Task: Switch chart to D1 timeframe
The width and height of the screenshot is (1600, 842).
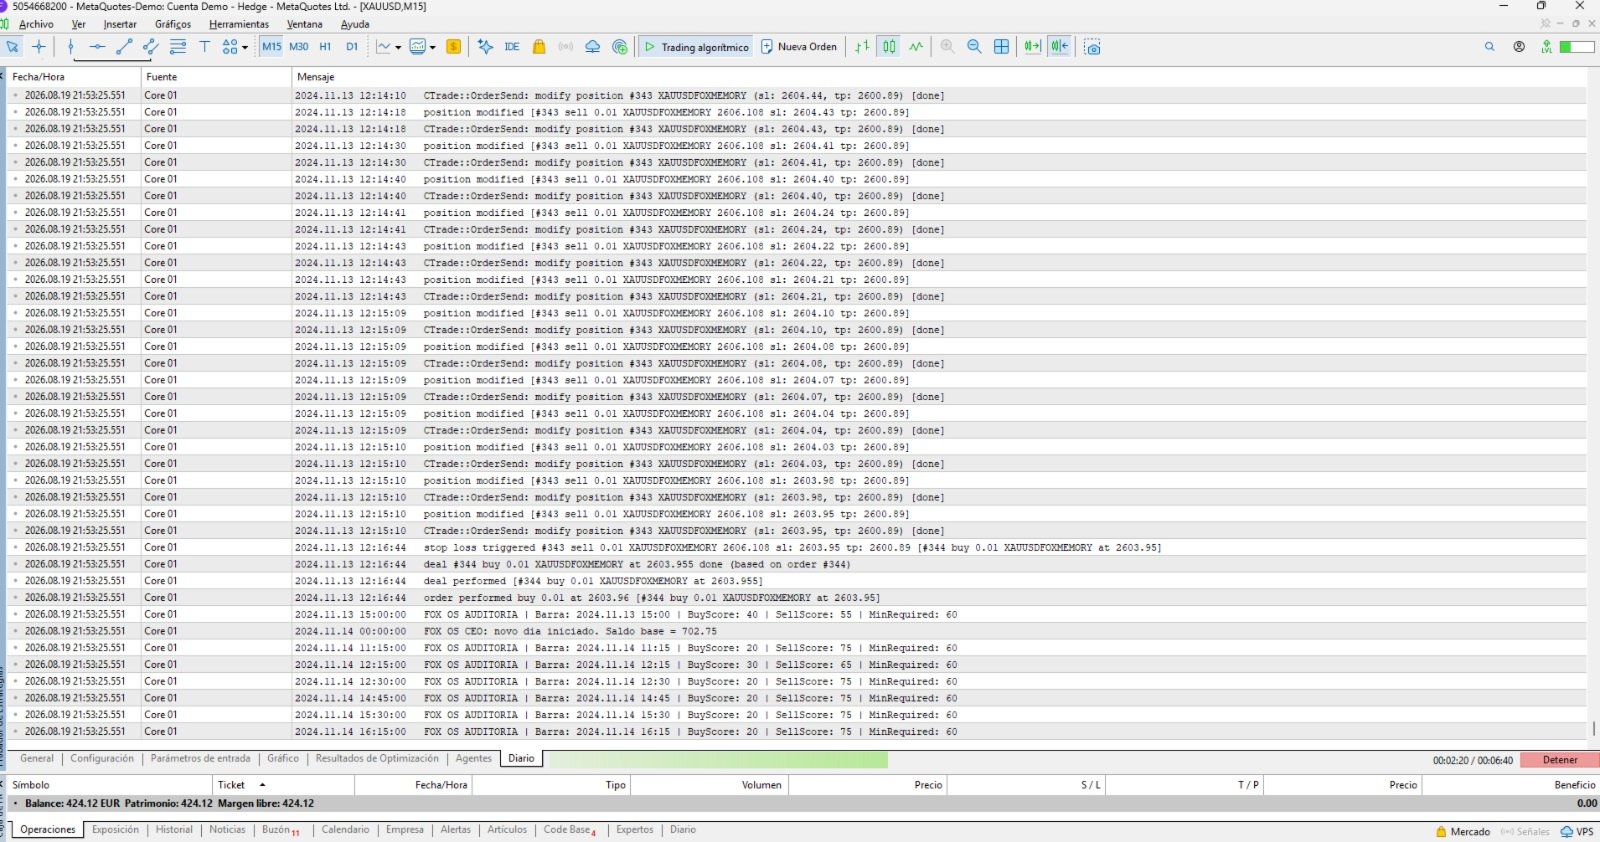Action: pos(352,46)
